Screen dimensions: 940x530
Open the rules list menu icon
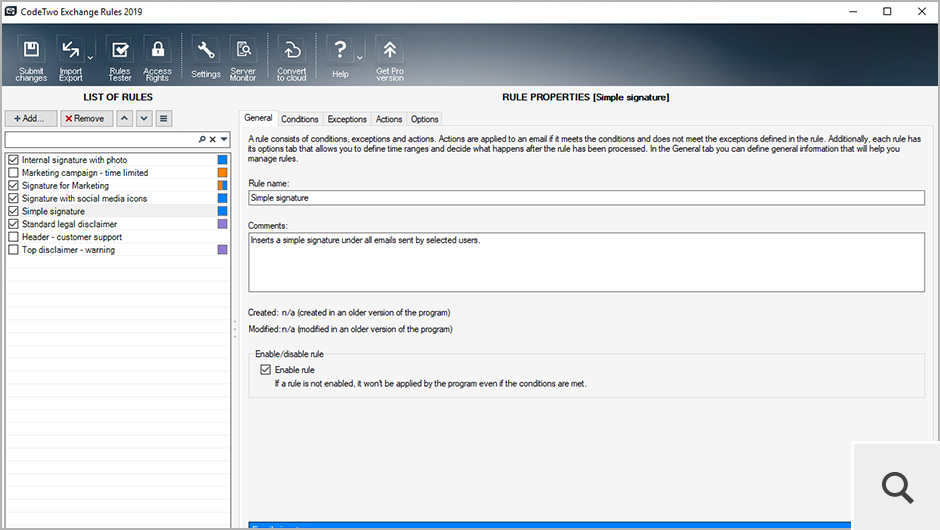pyautogui.click(x=164, y=119)
